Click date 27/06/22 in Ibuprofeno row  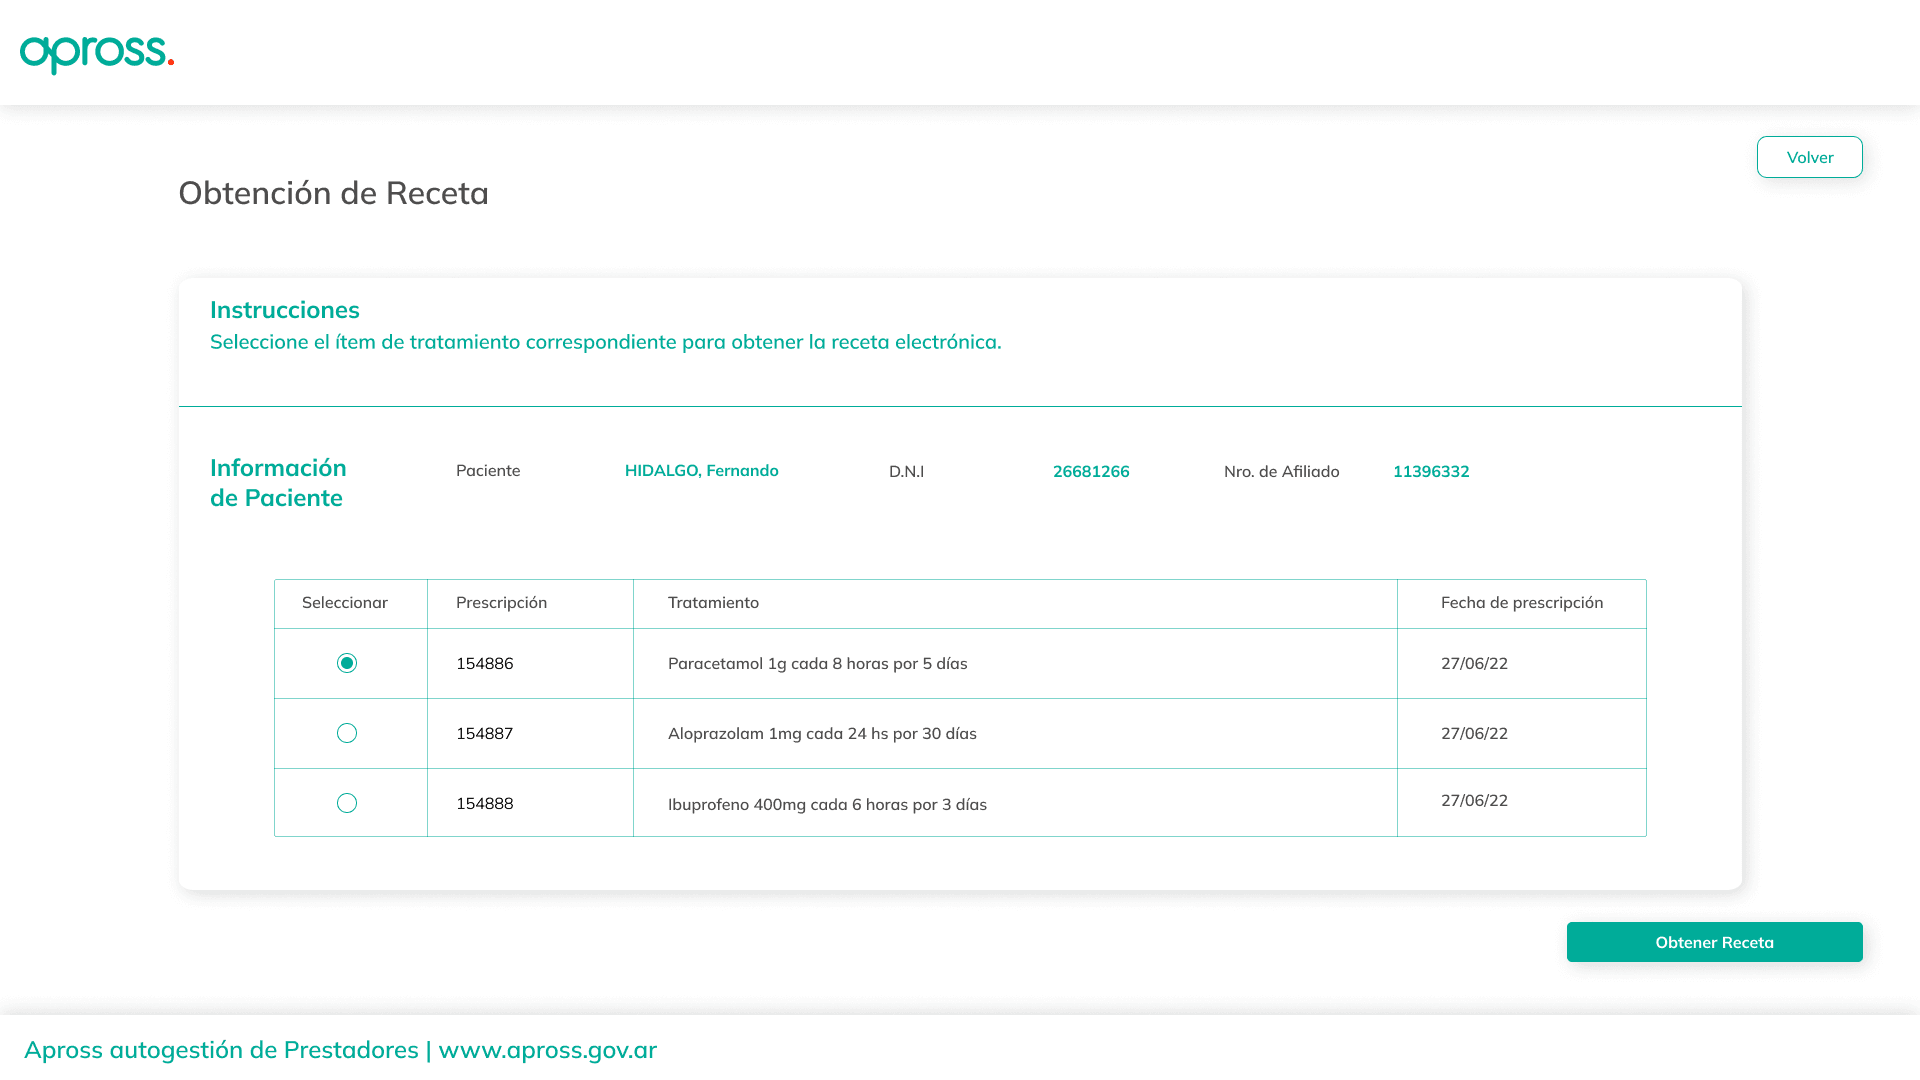[1474, 800]
